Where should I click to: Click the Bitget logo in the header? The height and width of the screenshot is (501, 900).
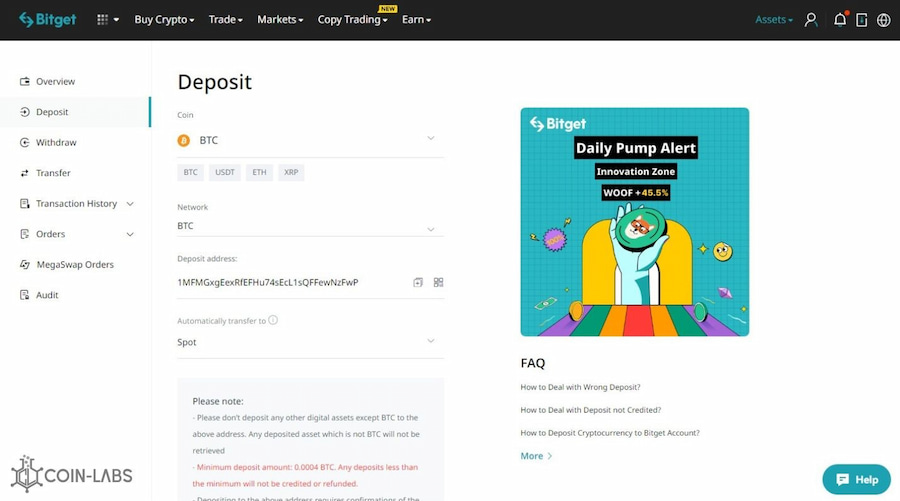[x=48, y=20]
